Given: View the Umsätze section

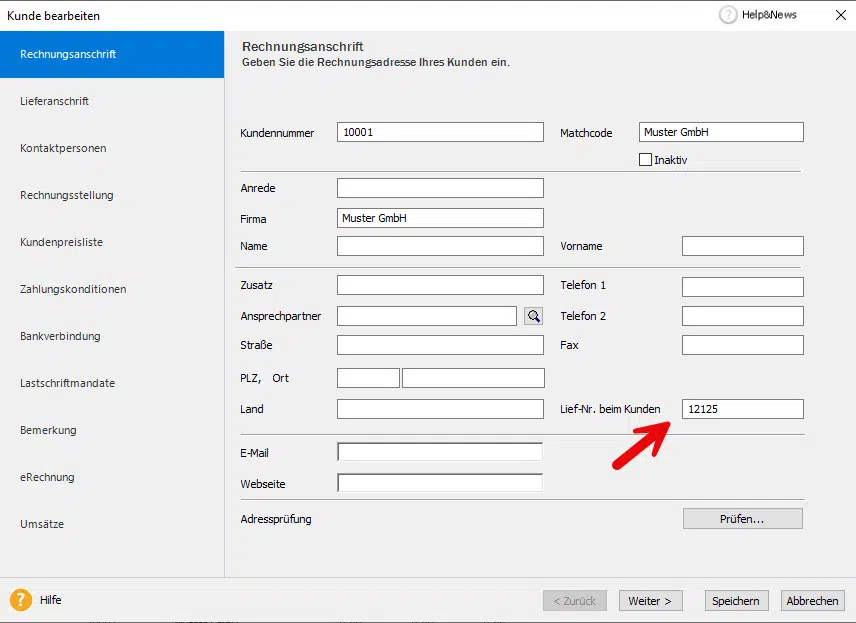Looking at the screenshot, I should coord(42,524).
